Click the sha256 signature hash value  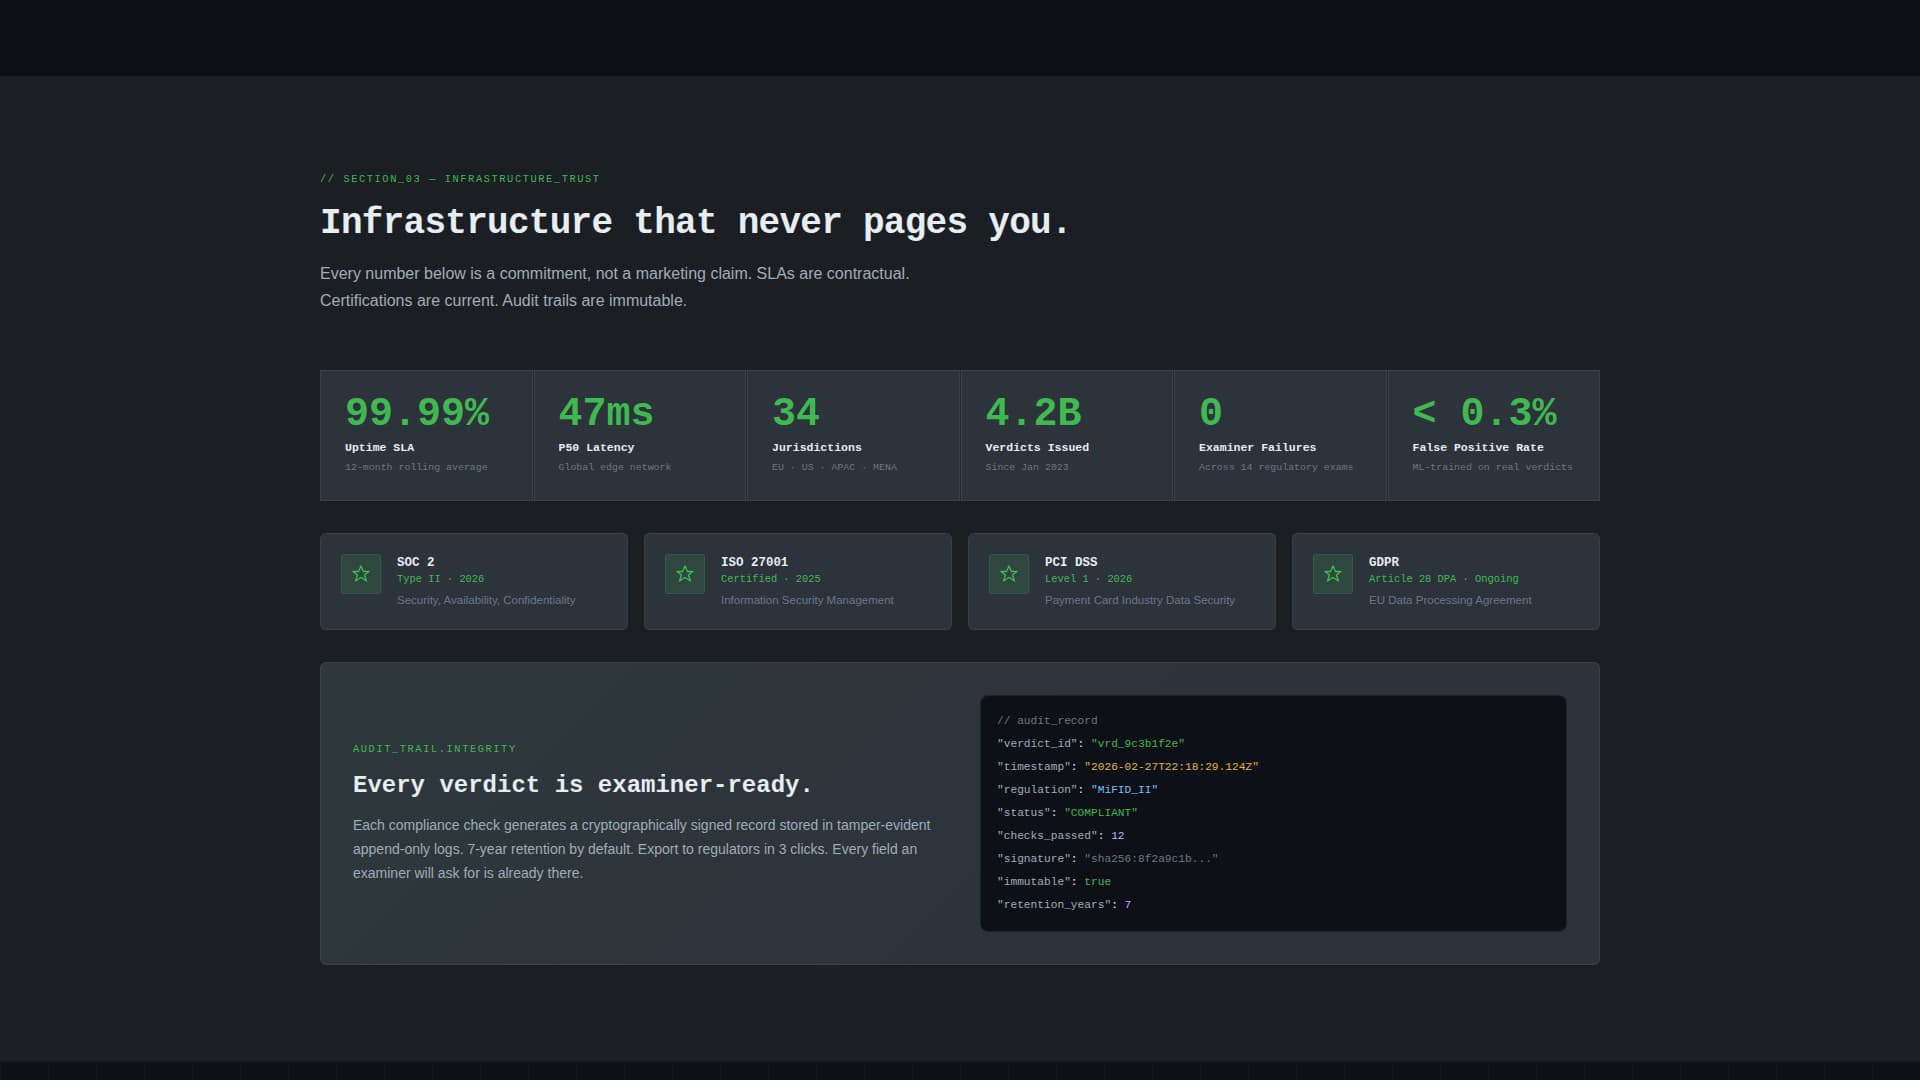pyautogui.click(x=1150, y=858)
